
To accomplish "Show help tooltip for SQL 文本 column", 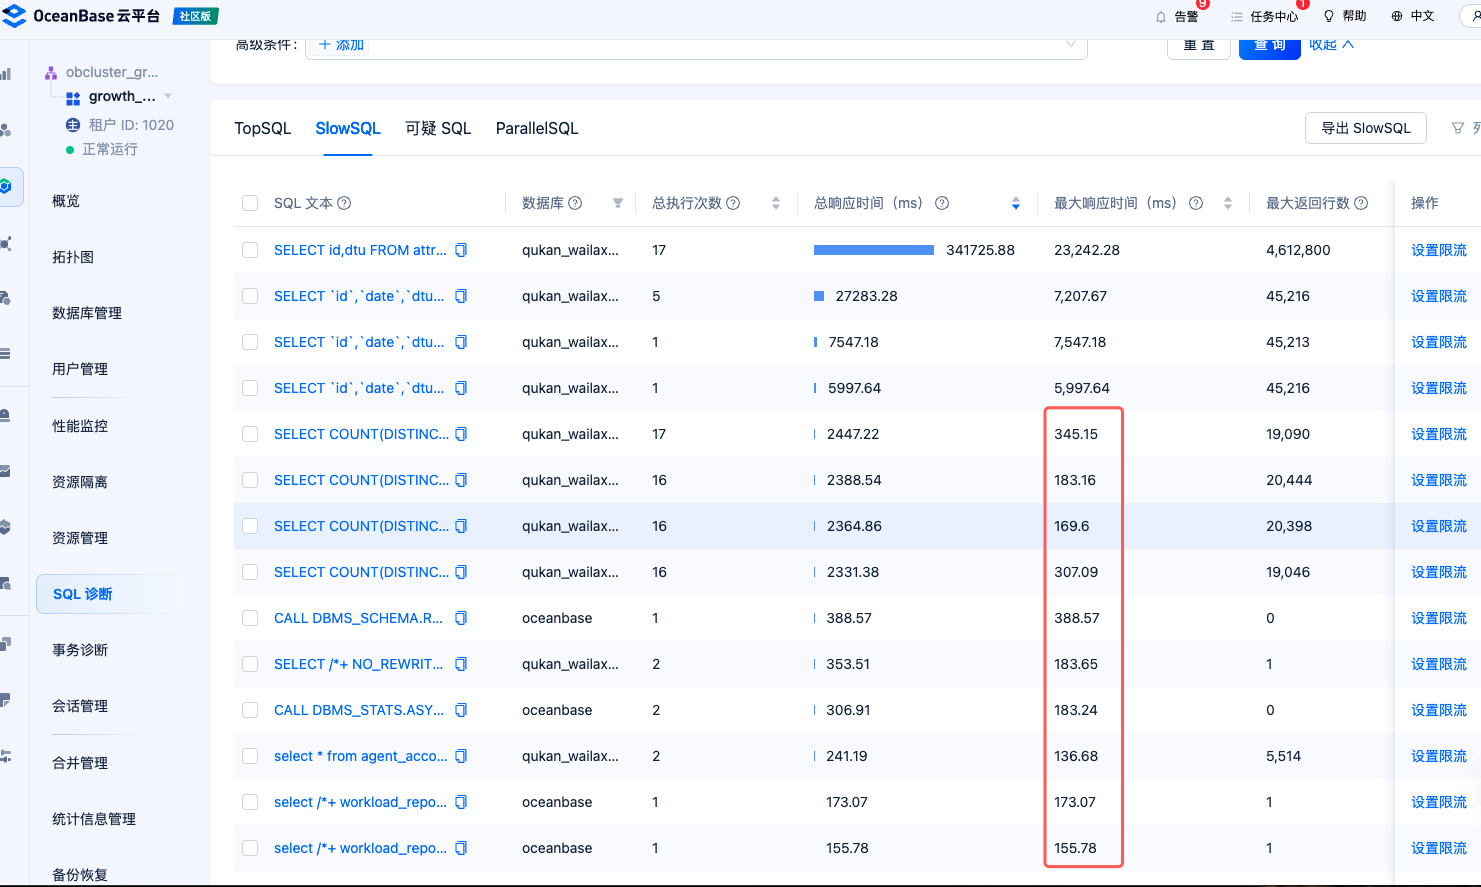I will click(x=344, y=203).
